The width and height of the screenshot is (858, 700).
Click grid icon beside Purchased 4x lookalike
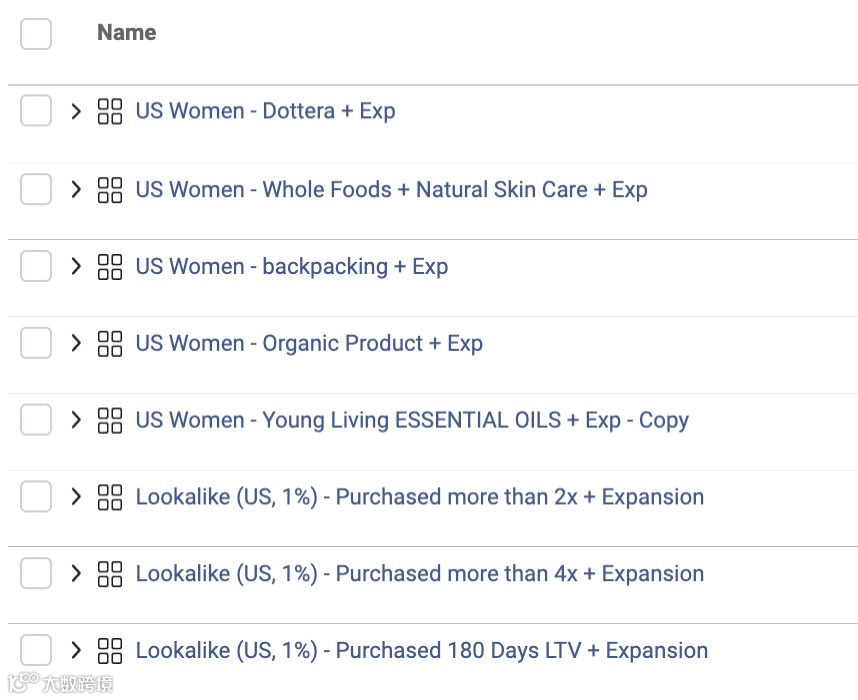tap(110, 574)
